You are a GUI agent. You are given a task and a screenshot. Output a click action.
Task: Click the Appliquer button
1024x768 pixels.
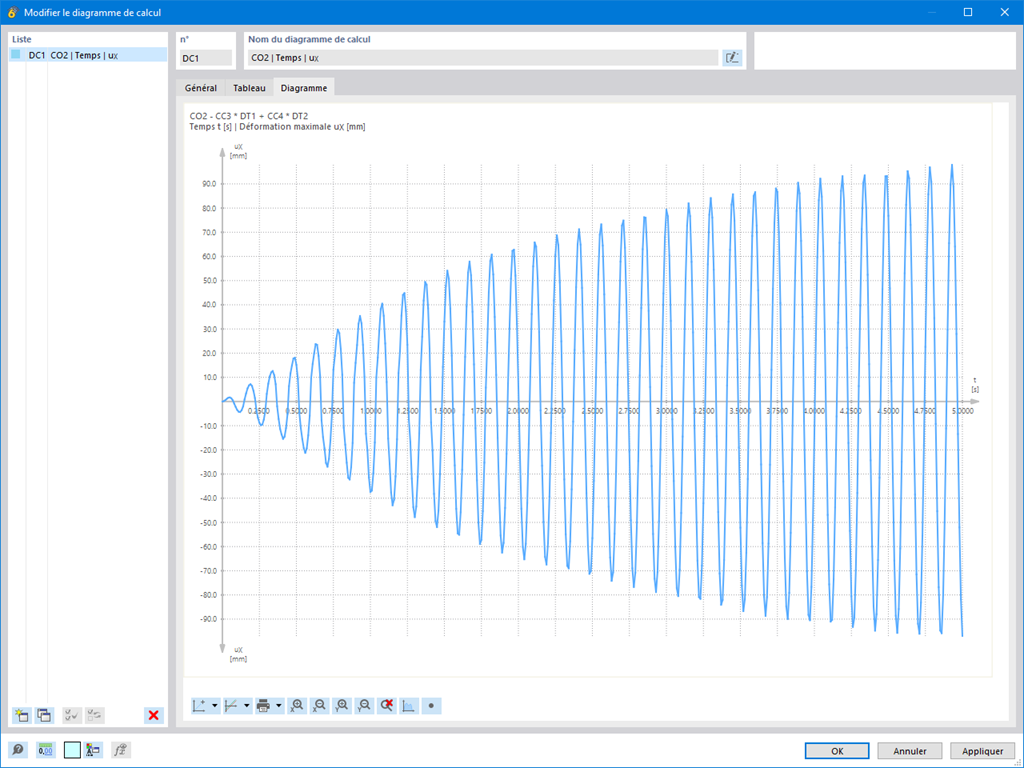point(982,751)
